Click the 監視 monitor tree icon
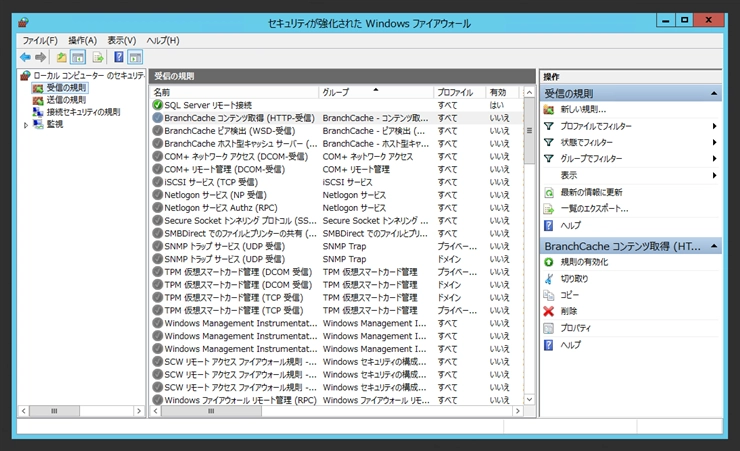 (38, 124)
